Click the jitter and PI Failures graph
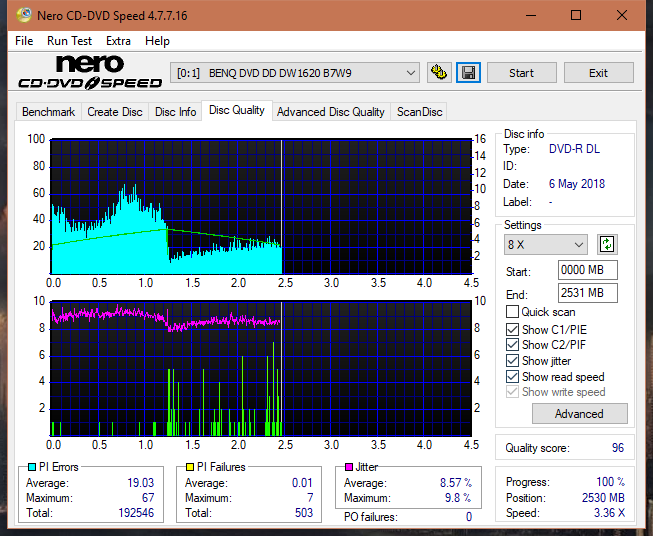This screenshot has height=536, width=653. click(261, 369)
